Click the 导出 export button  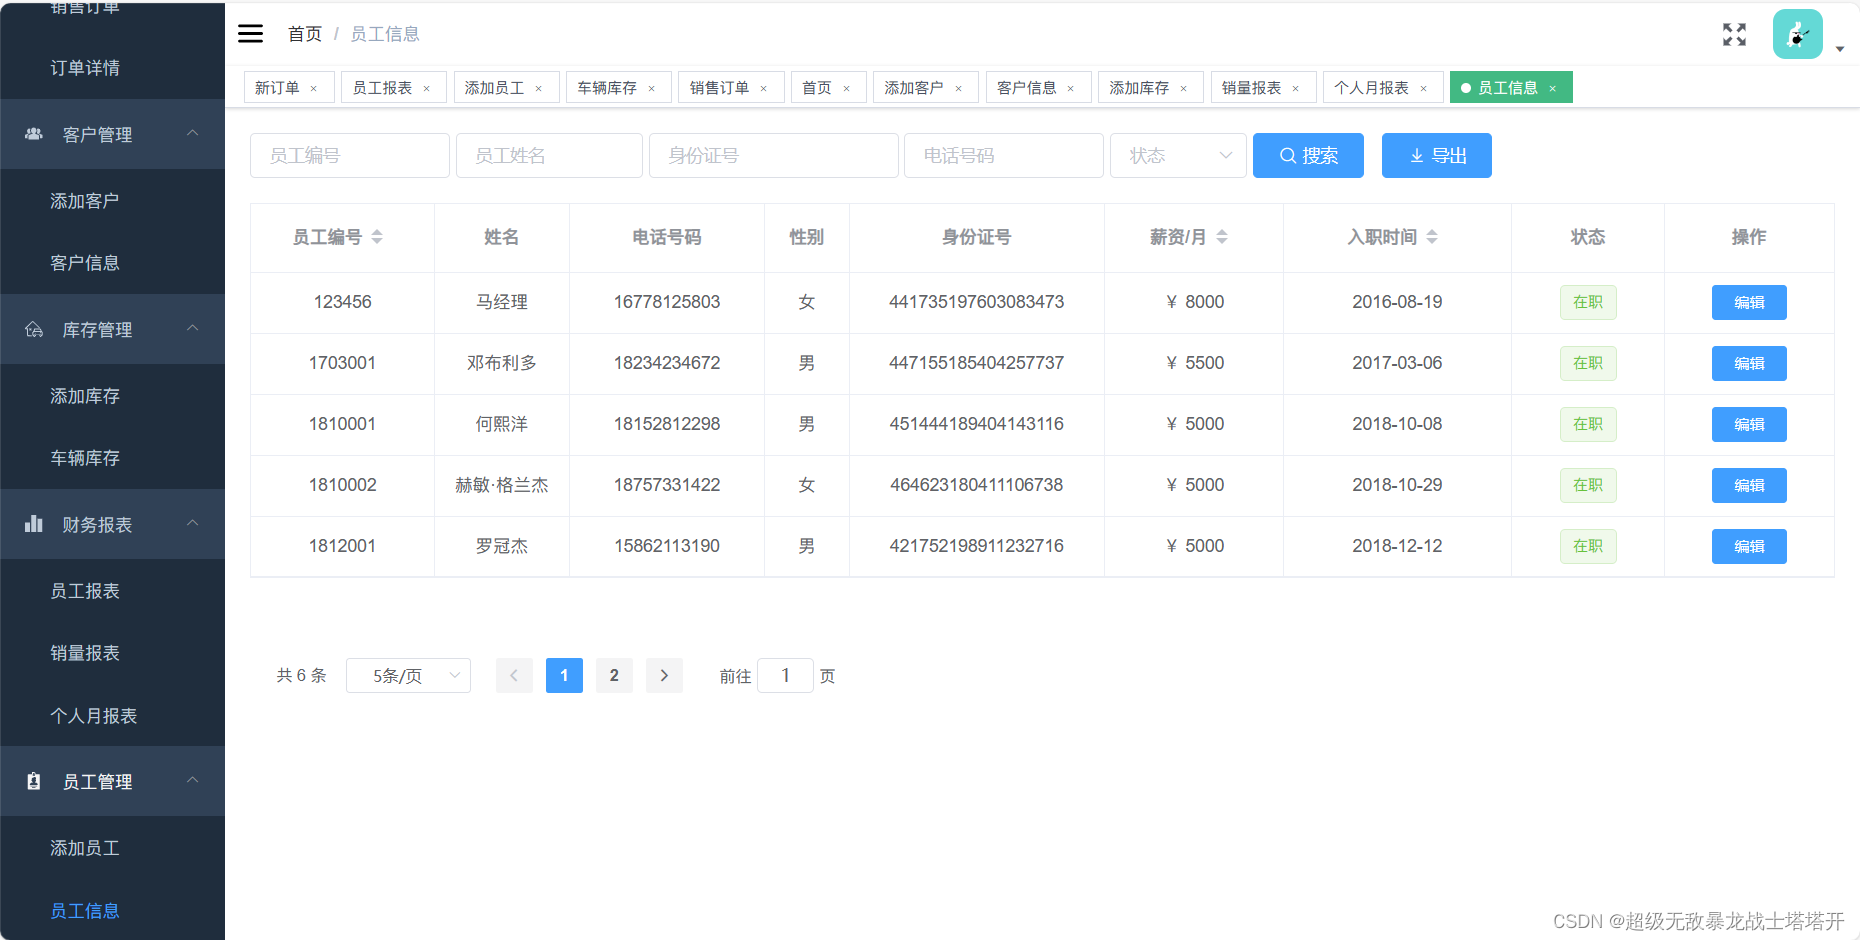(x=1437, y=156)
